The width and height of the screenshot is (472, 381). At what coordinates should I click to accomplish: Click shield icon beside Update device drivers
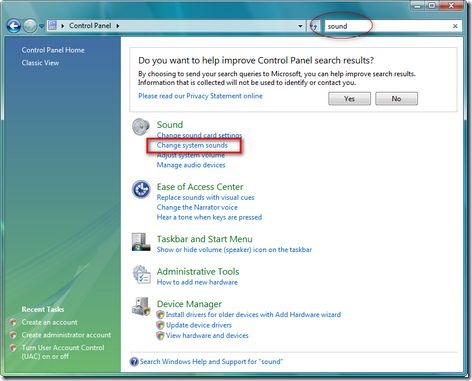[x=160, y=325]
